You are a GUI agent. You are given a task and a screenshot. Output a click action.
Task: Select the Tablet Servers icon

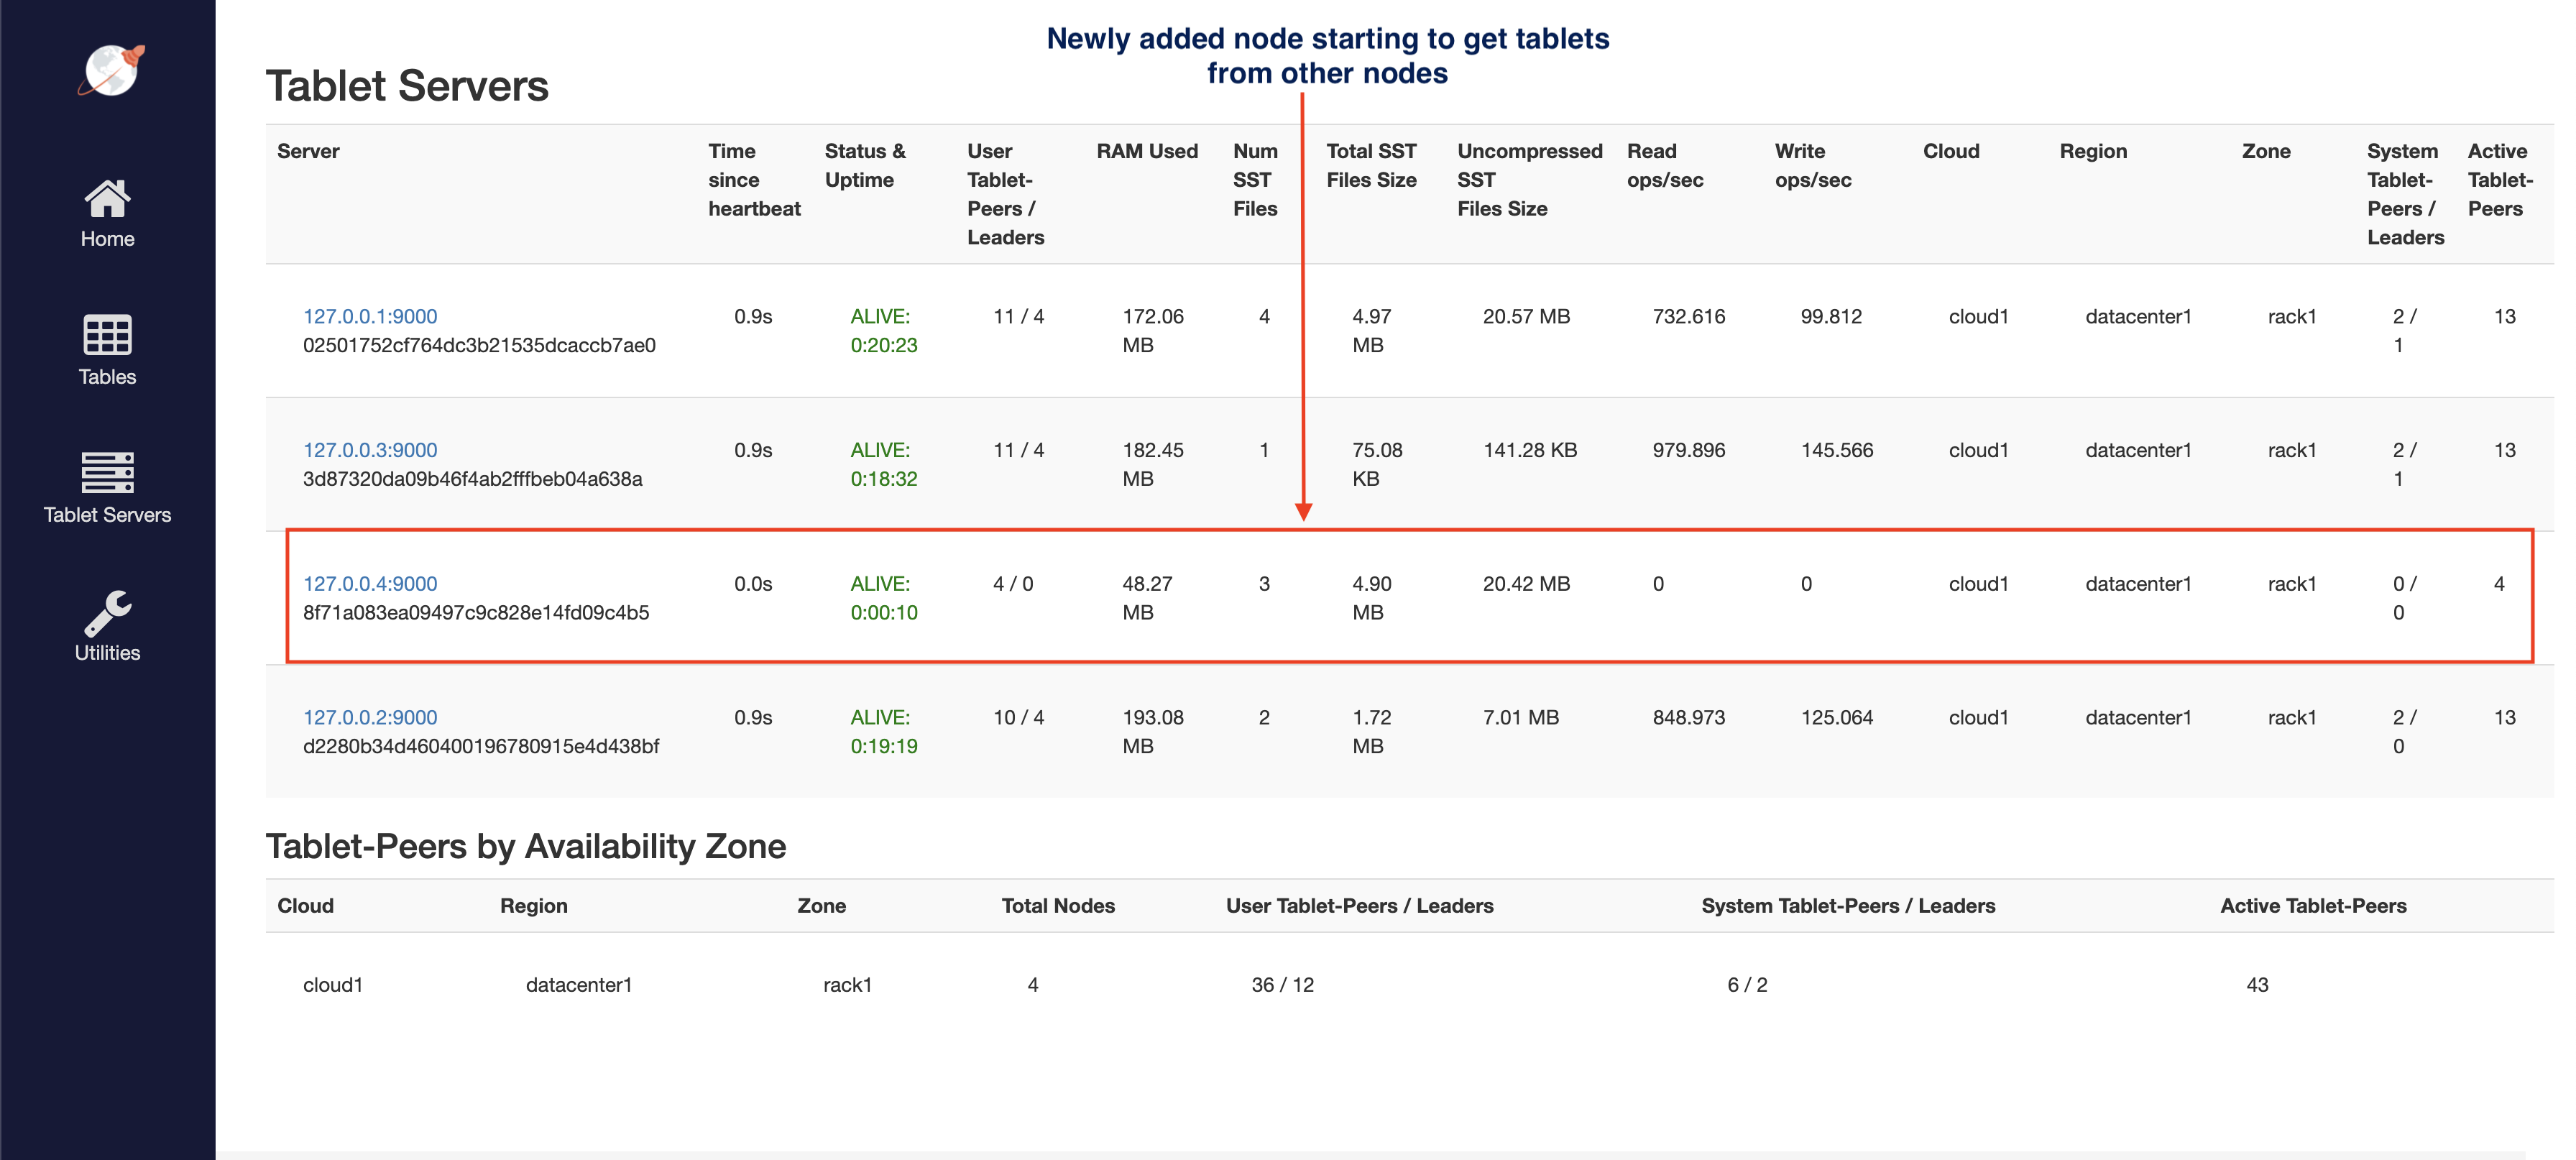point(107,473)
